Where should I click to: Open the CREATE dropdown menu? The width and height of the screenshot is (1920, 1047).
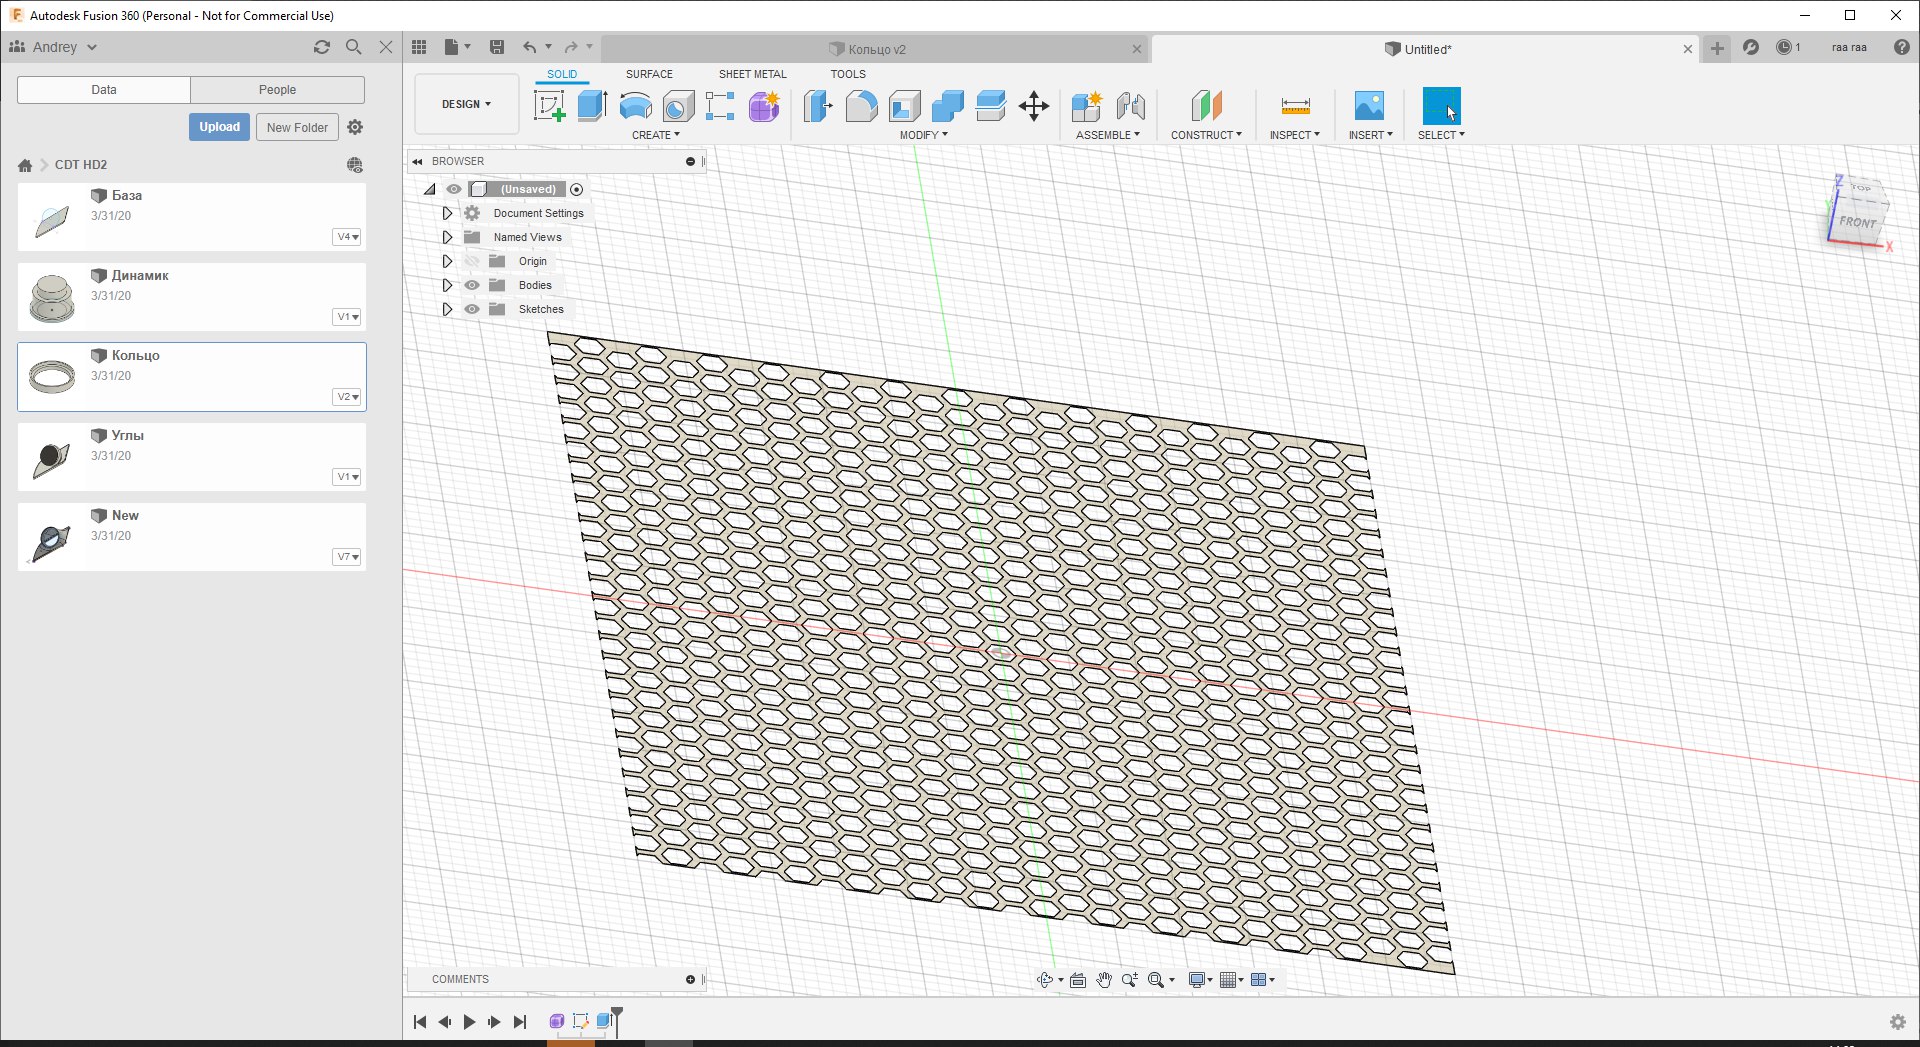(656, 135)
